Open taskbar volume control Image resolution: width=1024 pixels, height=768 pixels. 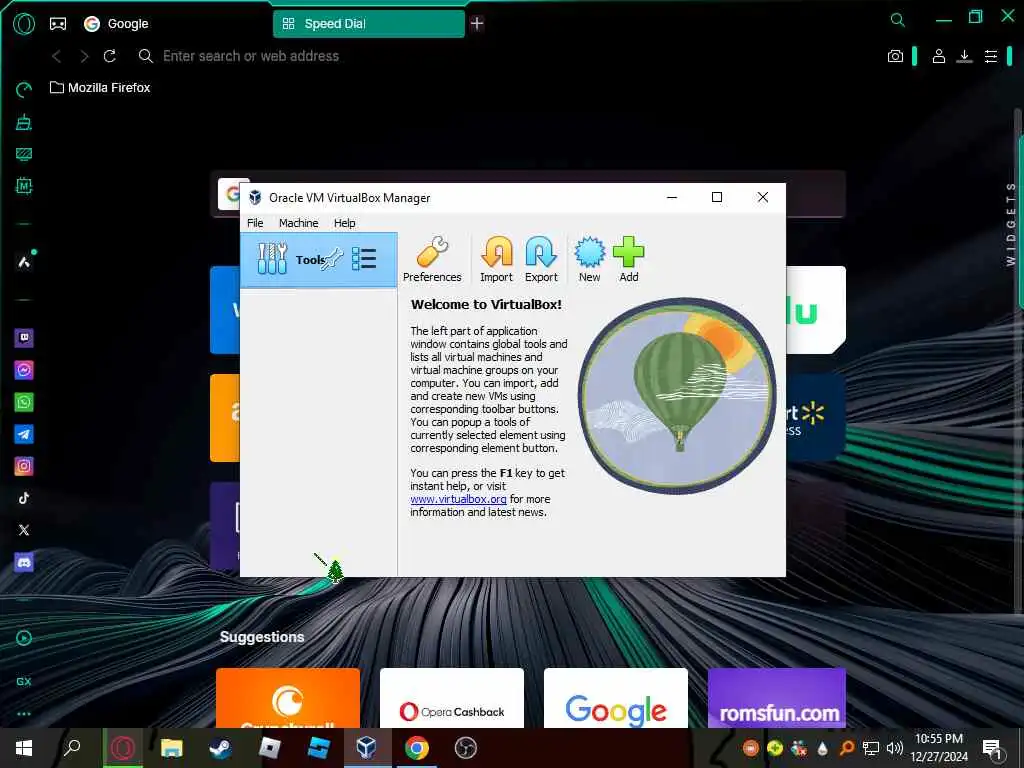click(x=894, y=748)
